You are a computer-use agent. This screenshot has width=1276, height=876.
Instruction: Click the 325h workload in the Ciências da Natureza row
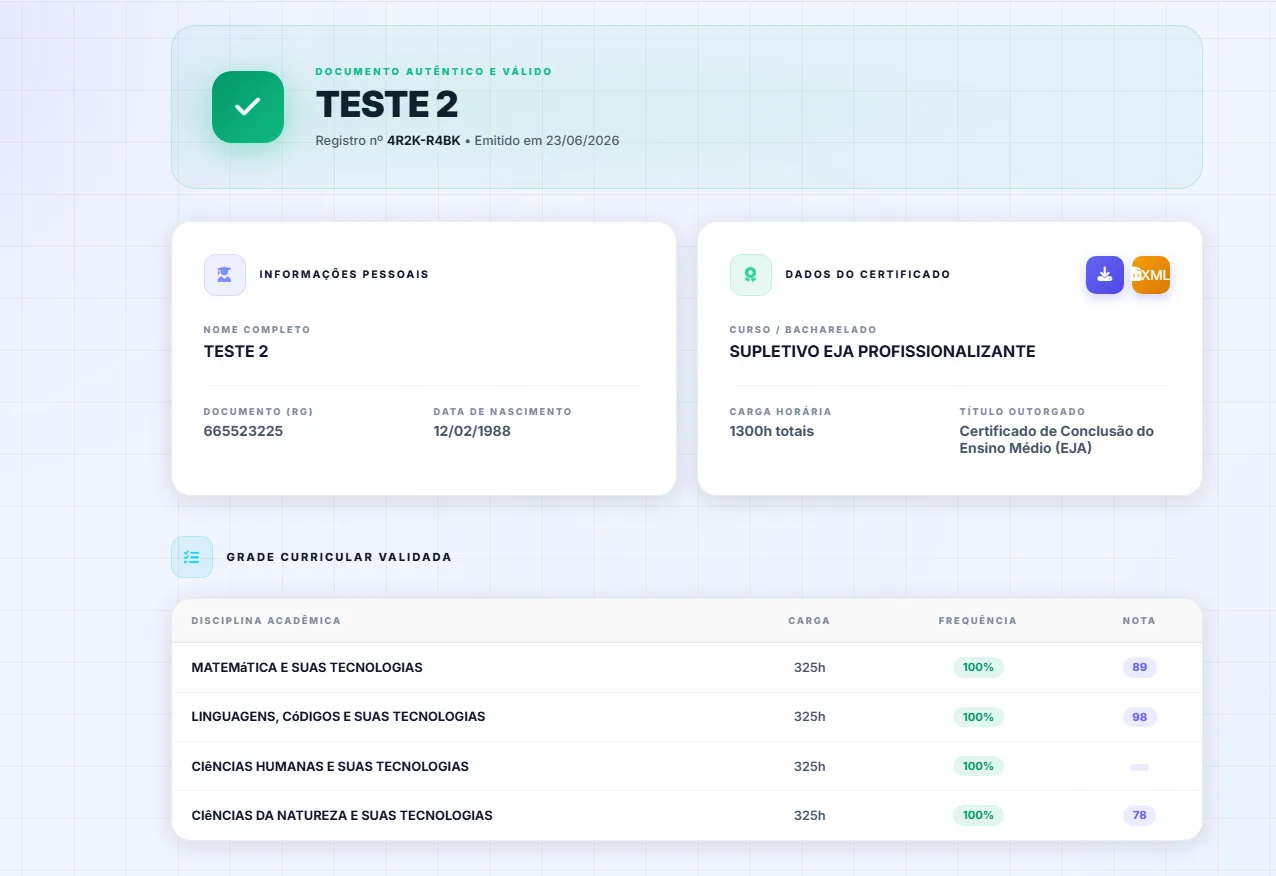pos(810,816)
